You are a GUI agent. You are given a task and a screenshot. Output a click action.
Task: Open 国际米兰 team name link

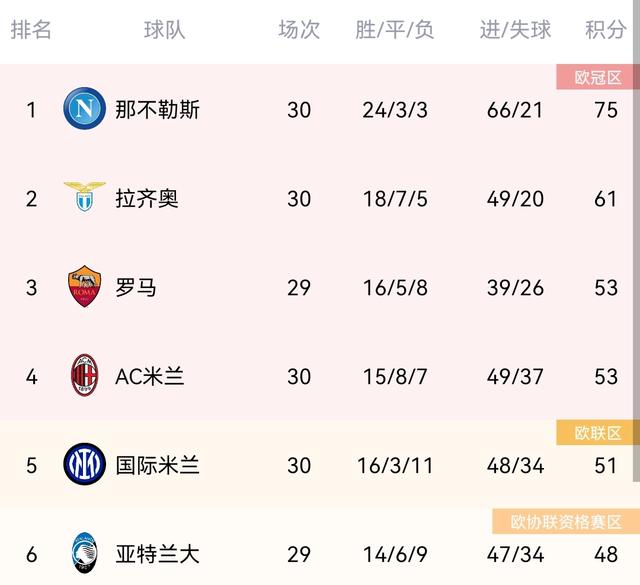[x=157, y=465]
